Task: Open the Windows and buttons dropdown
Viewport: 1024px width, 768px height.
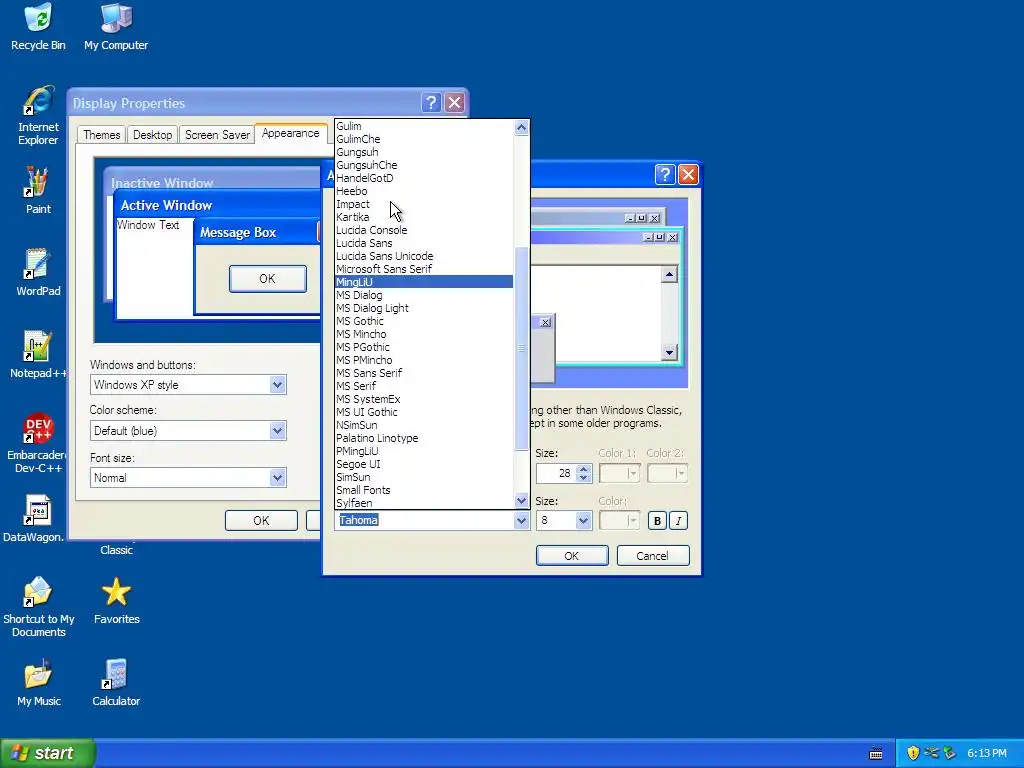Action: 188,385
